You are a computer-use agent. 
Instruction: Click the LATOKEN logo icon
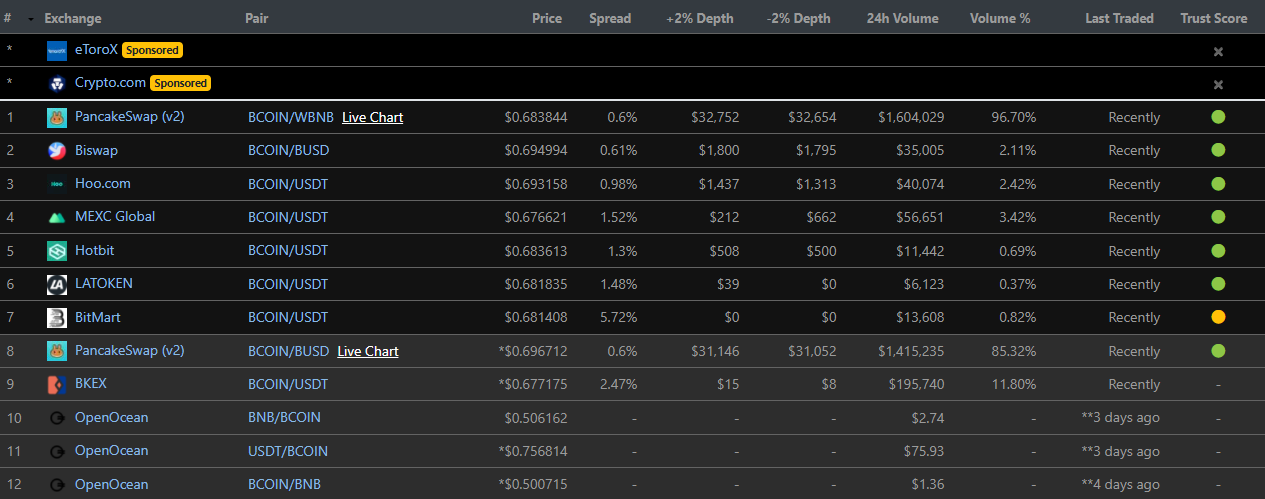57,284
